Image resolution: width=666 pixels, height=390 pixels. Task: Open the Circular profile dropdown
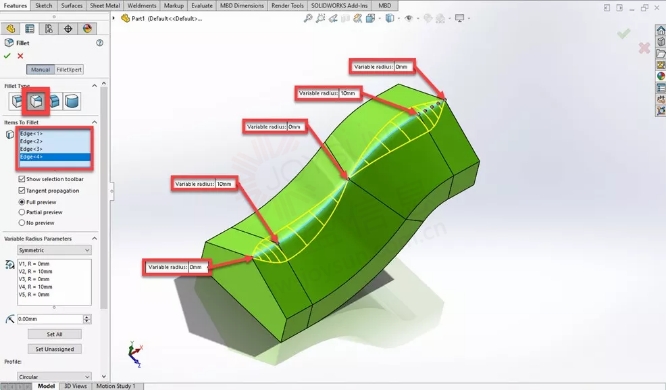(x=54, y=376)
